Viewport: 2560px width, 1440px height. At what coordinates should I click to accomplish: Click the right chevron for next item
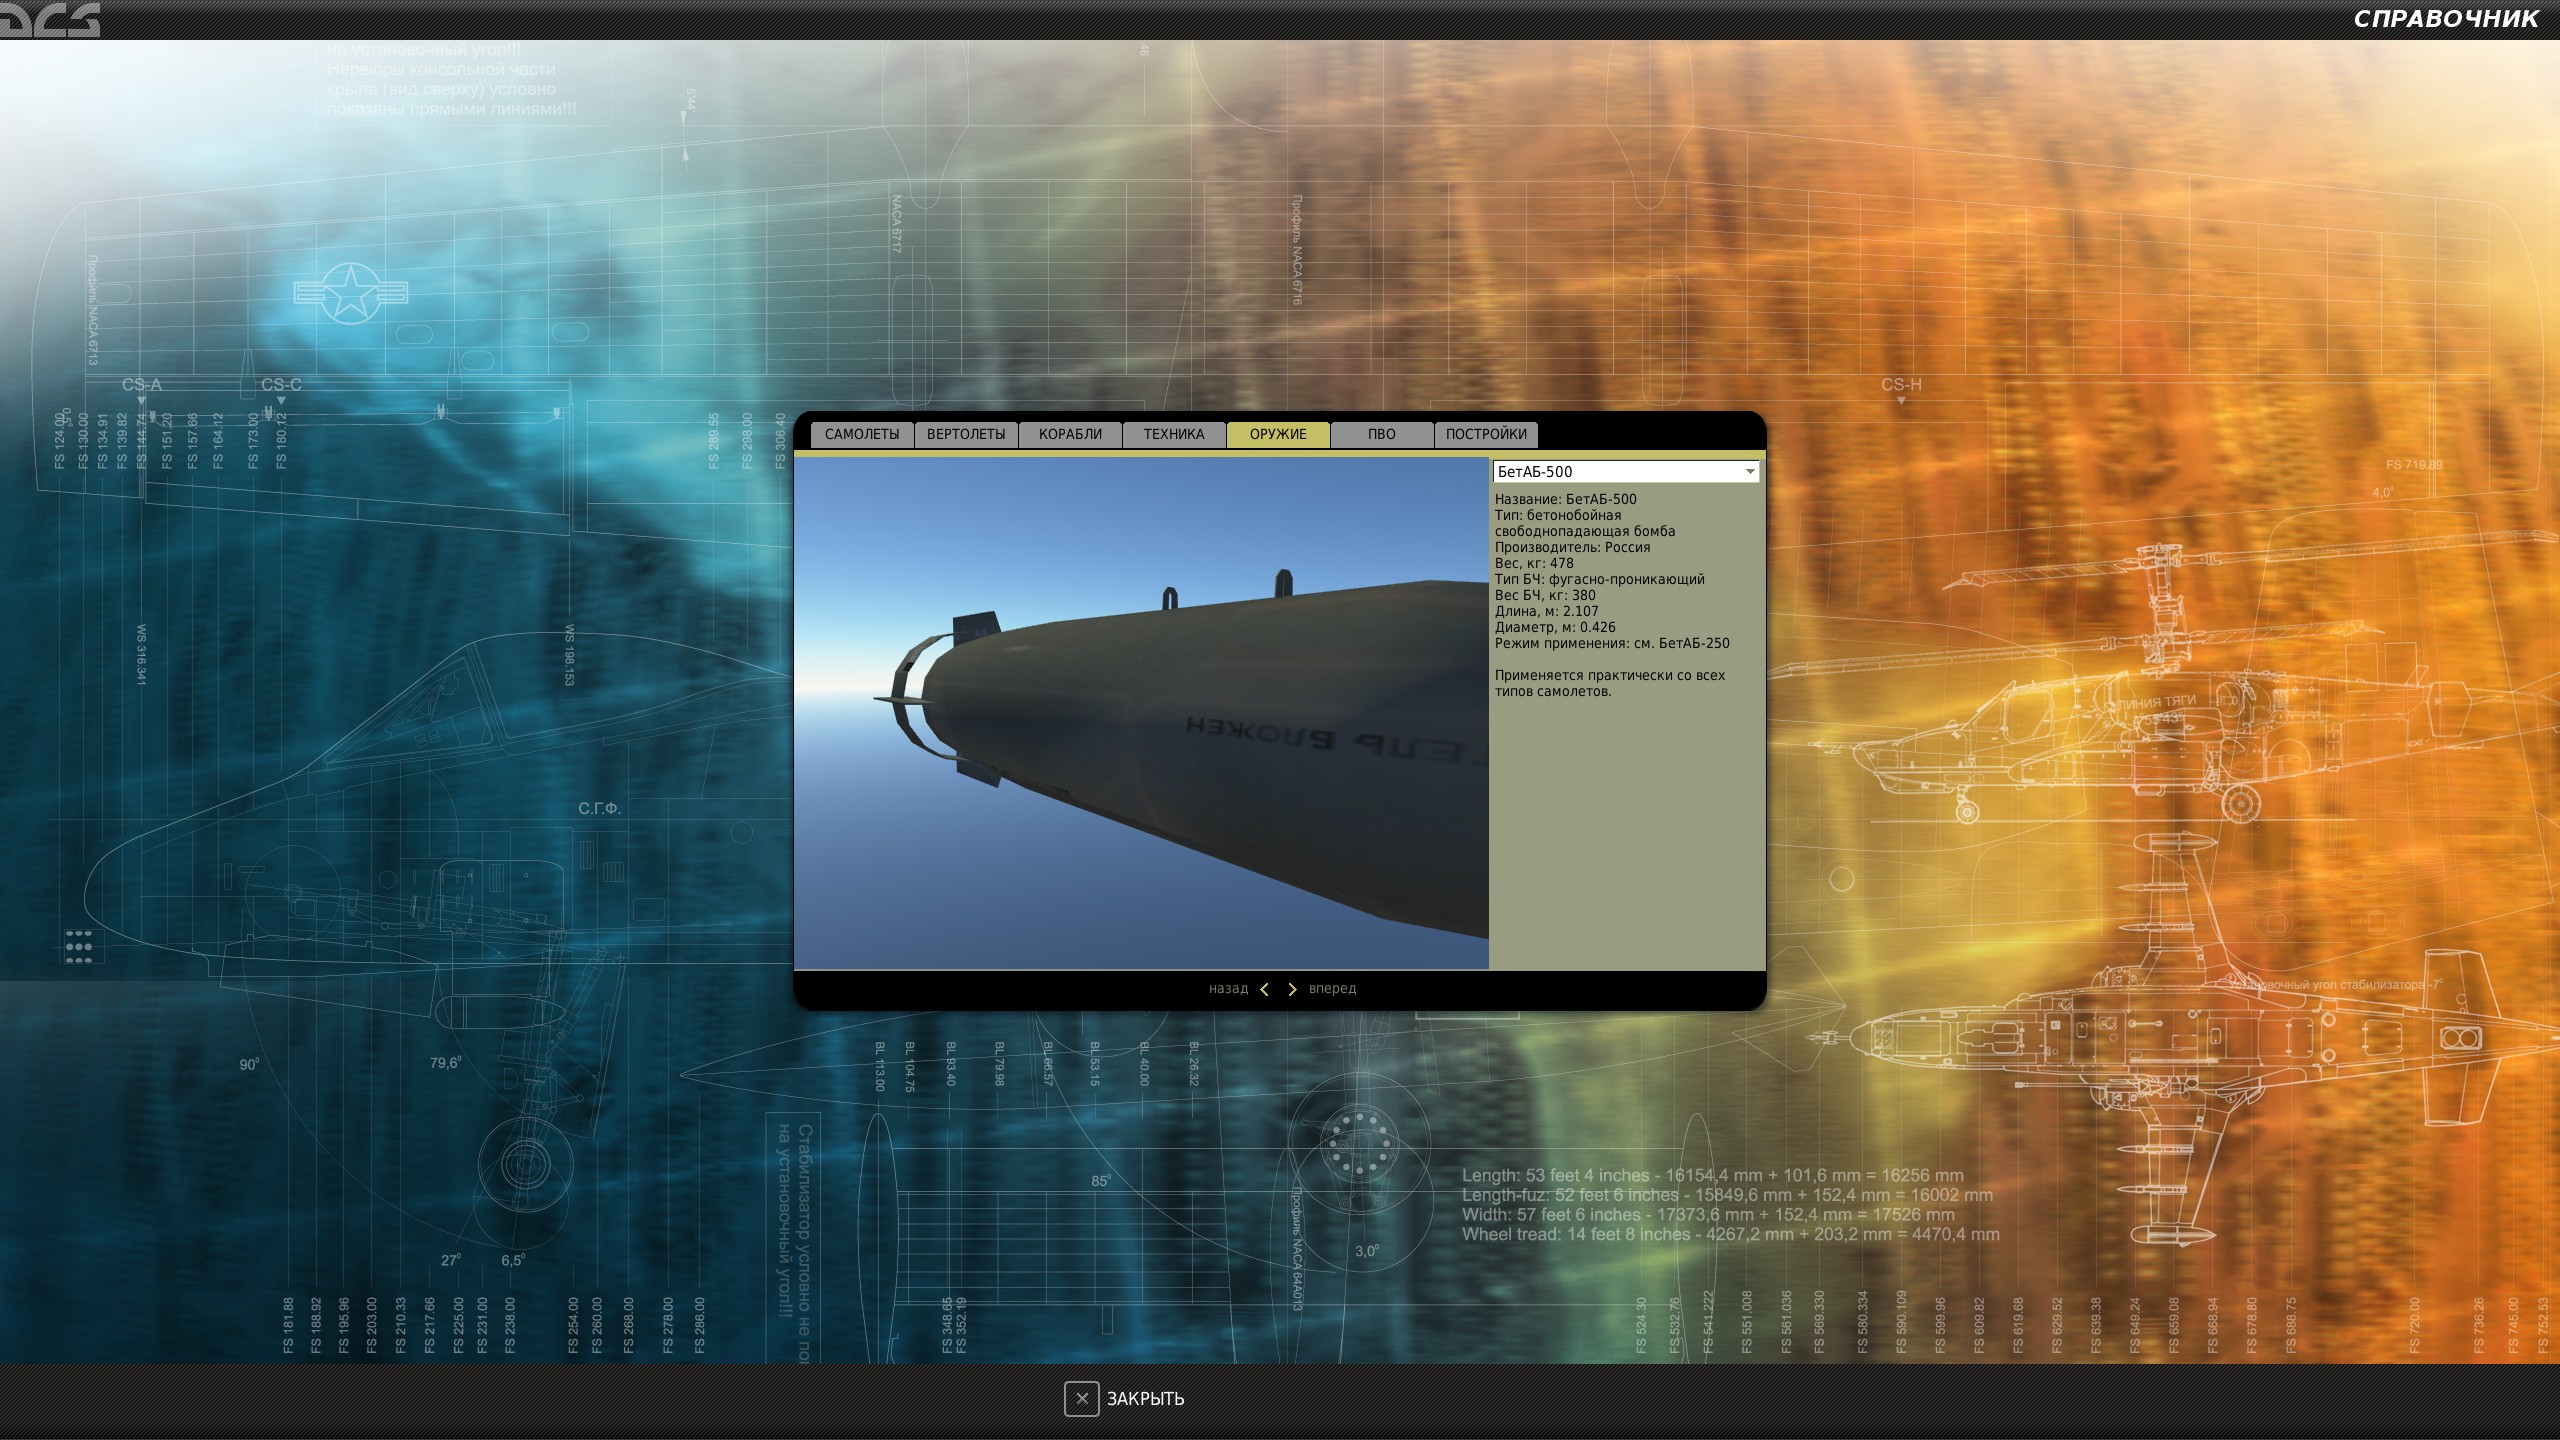coord(1292,989)
